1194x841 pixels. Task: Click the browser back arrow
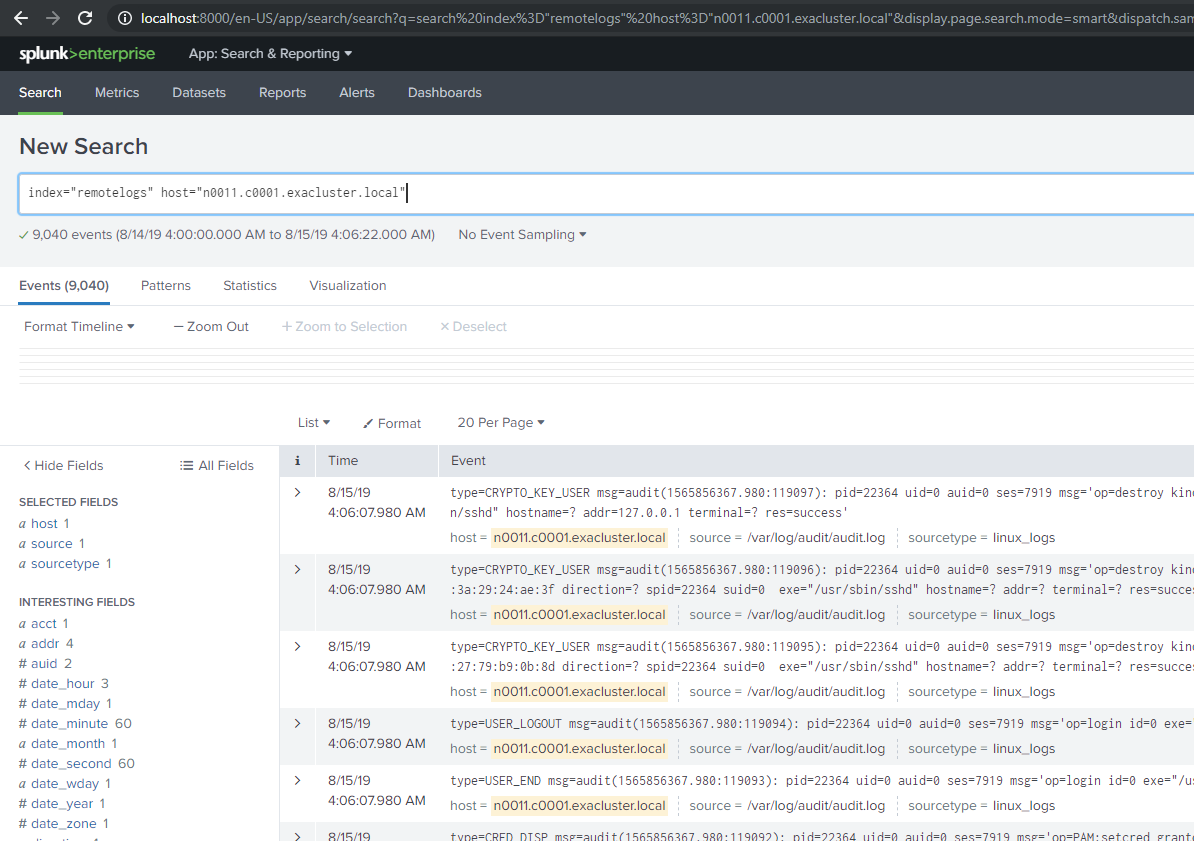pos(21,17)
